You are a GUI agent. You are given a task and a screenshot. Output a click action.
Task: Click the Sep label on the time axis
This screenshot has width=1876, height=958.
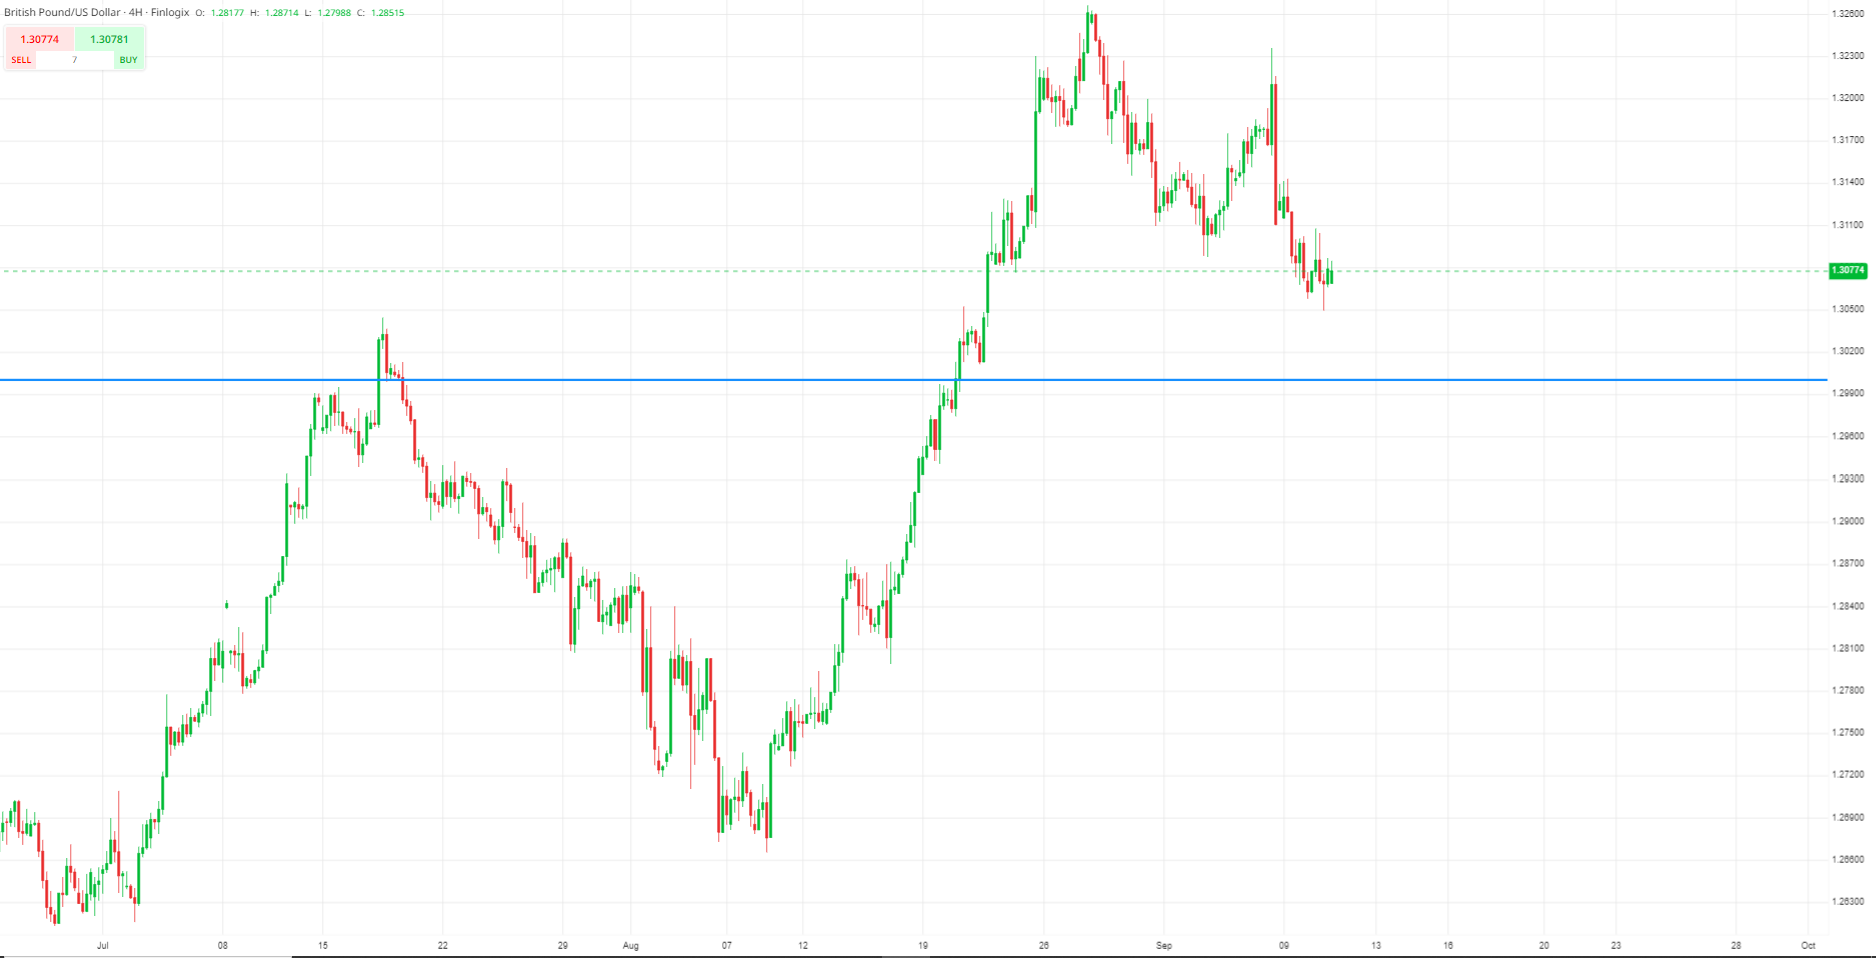pyautogui.click(x=1163, y=945)
